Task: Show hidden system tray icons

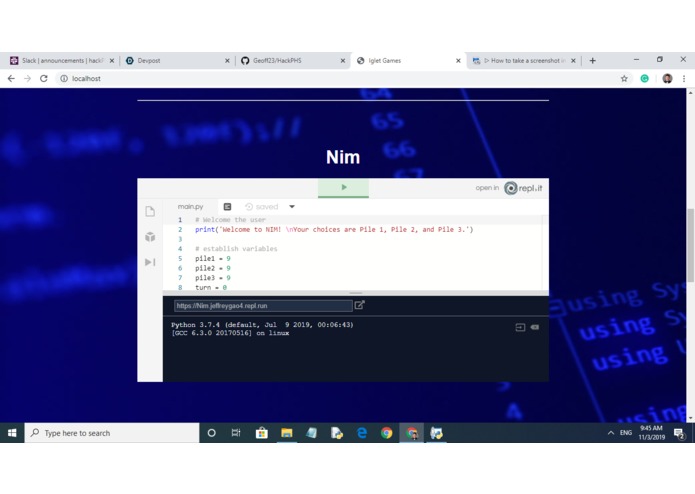Action: coord(611,433)
